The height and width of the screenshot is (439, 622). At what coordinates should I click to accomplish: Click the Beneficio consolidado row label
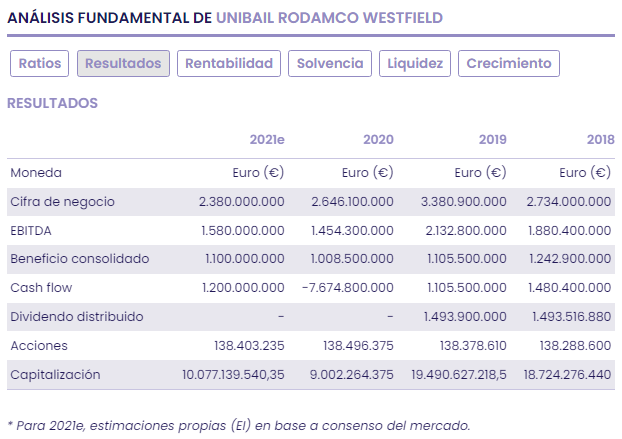click(80, 259)
